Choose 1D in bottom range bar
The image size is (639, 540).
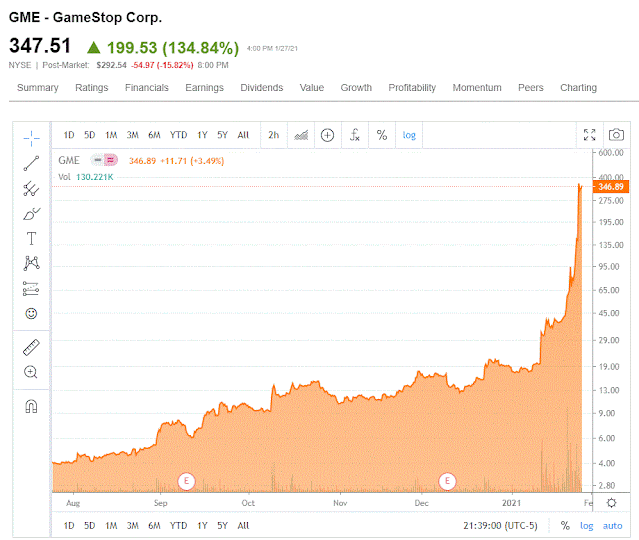pos(69,526)
